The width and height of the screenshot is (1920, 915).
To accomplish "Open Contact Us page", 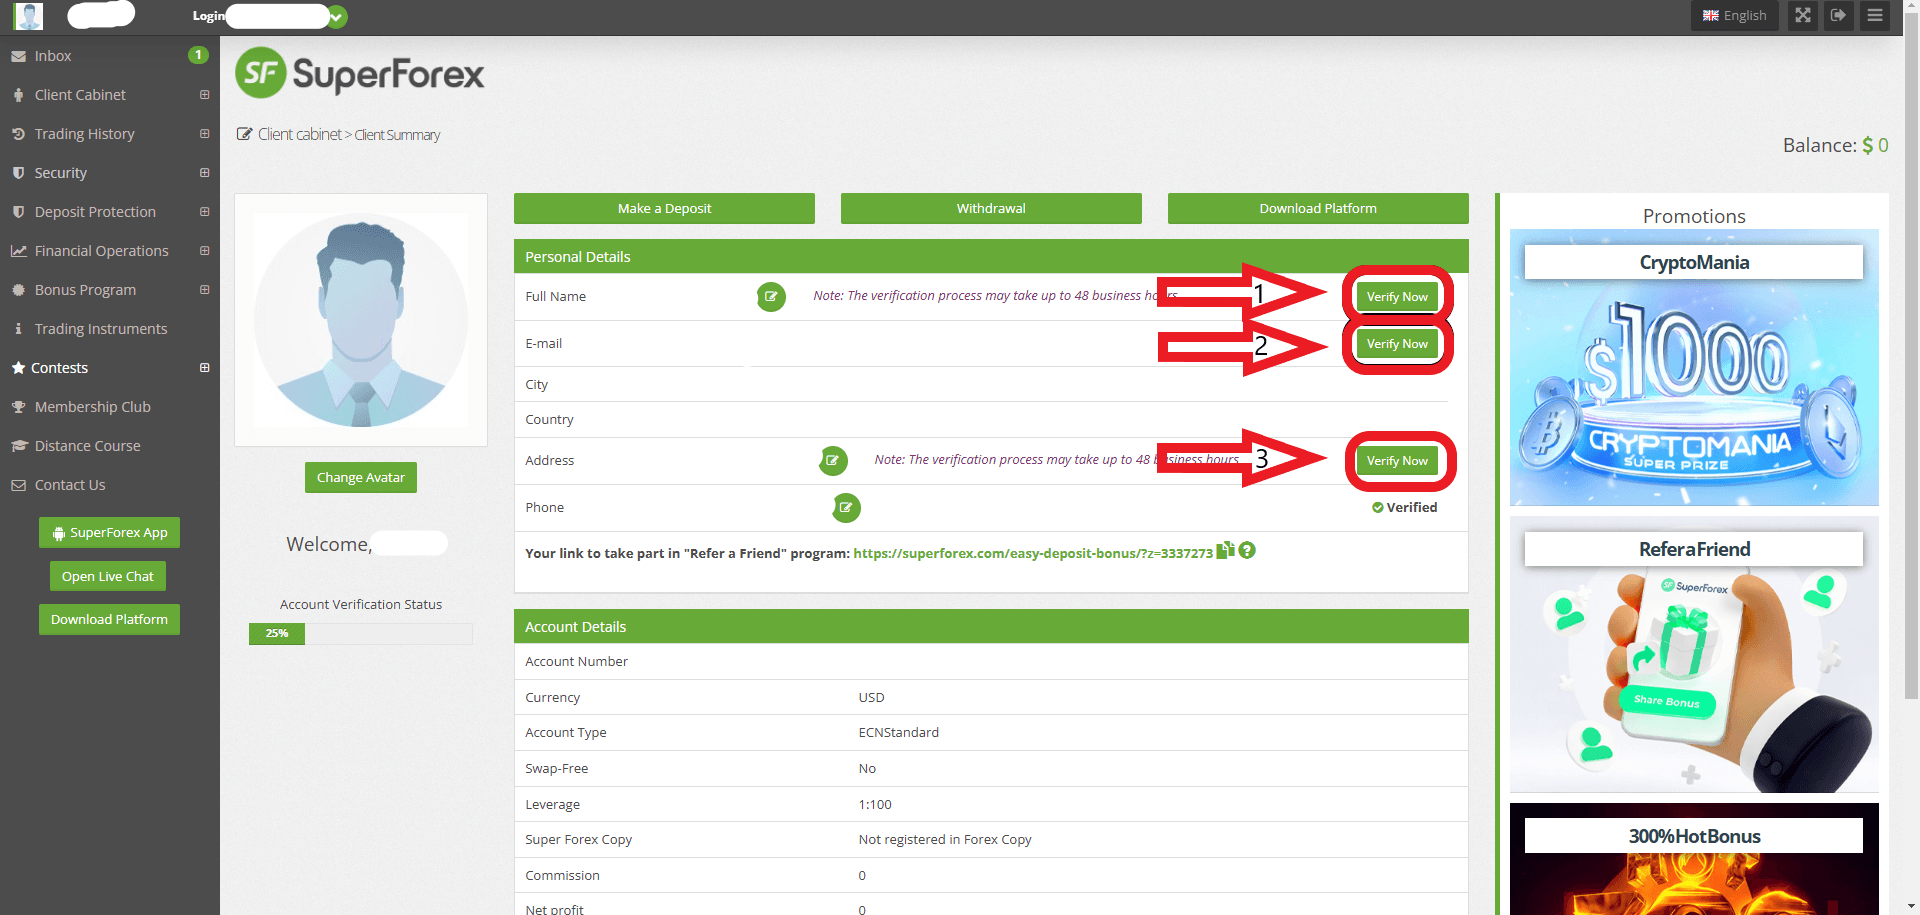I will (x=70, y=485).
